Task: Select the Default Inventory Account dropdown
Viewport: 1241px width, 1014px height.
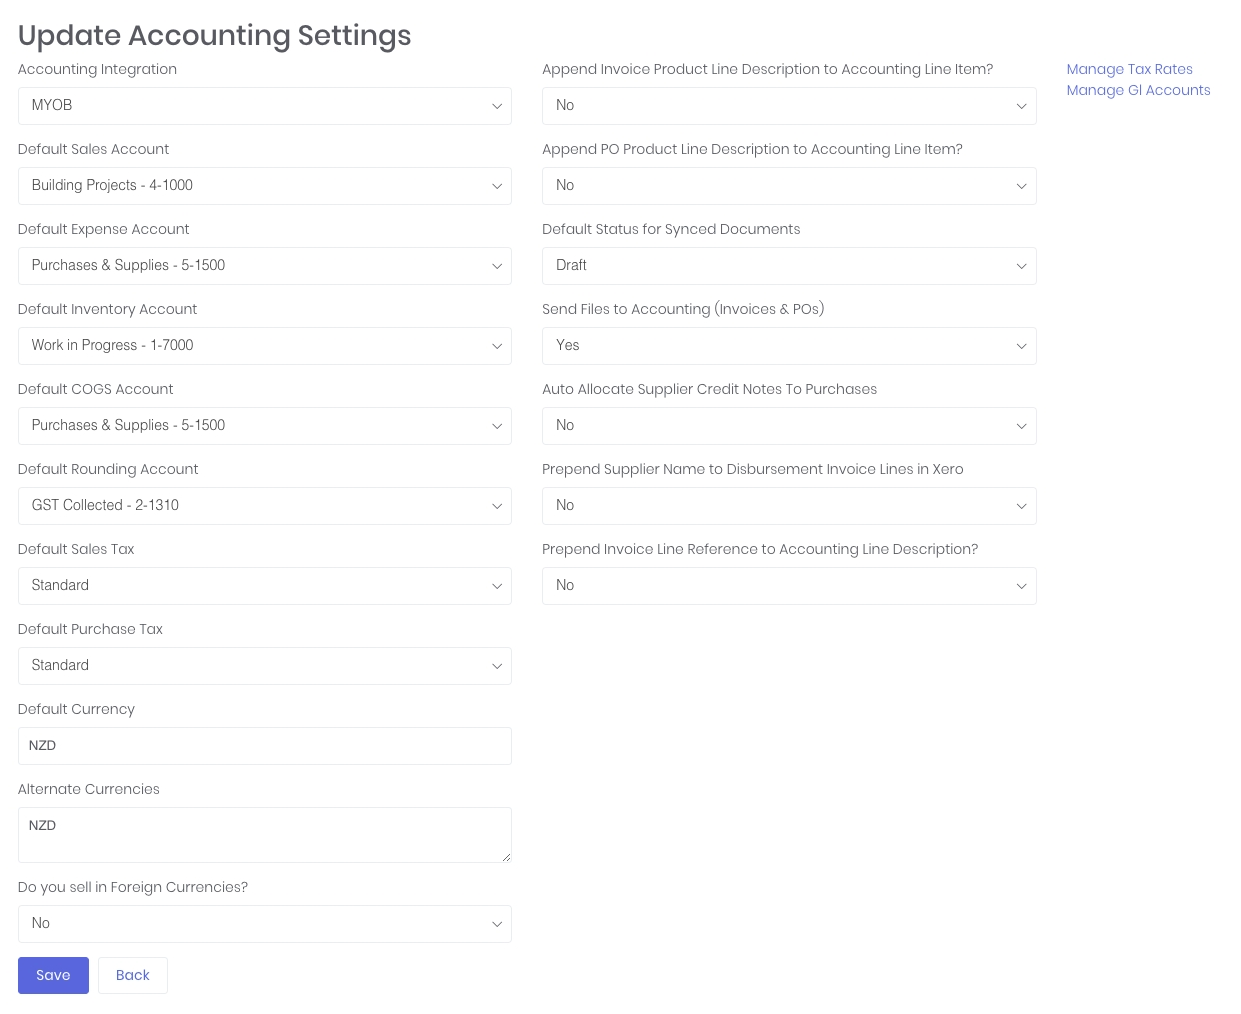Action: pos(264,346)
